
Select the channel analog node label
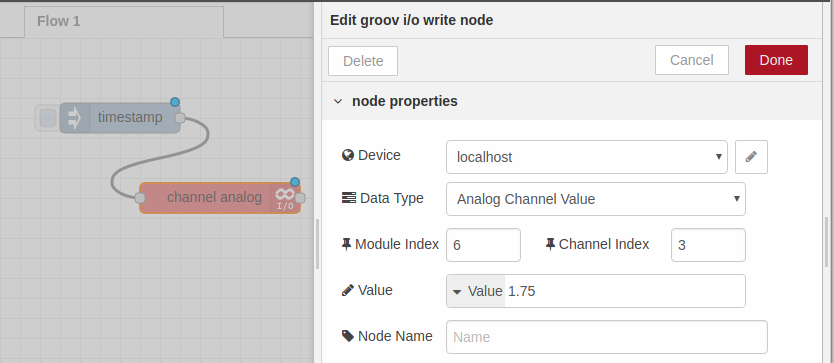tap(214, 197)
